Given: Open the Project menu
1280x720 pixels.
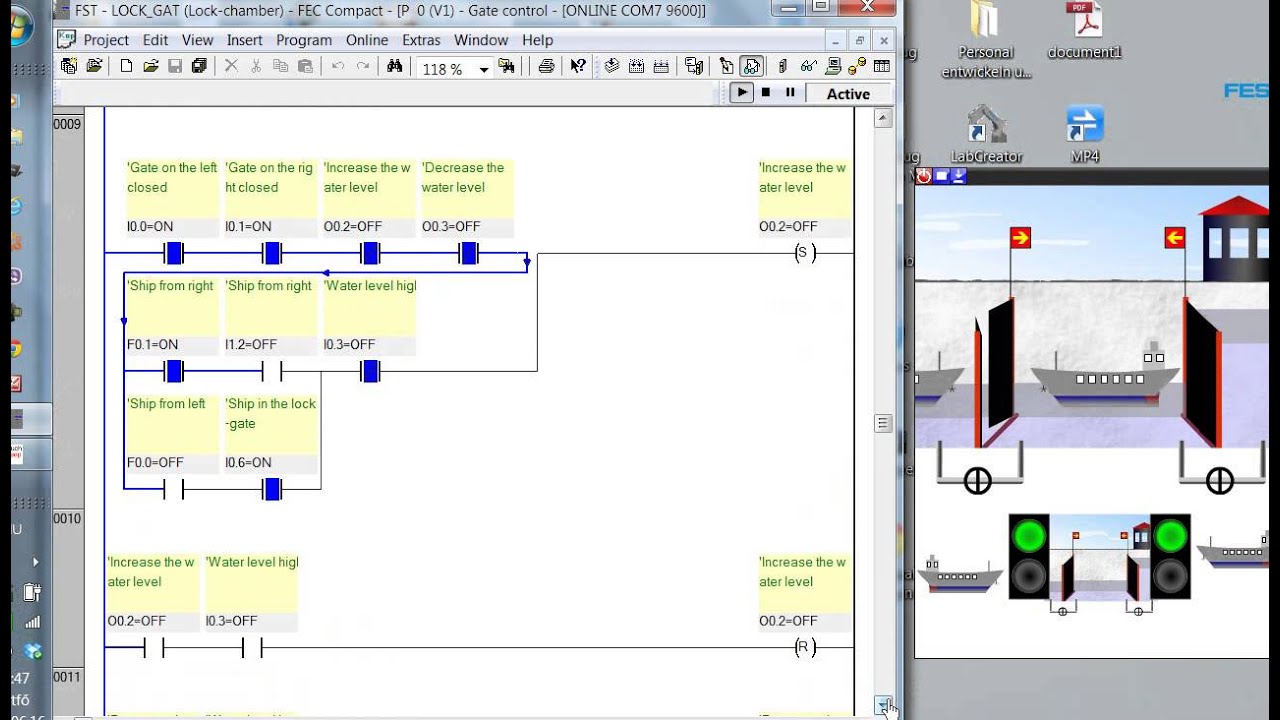Looking at the screenshot, I should click(x=106, y=40).
